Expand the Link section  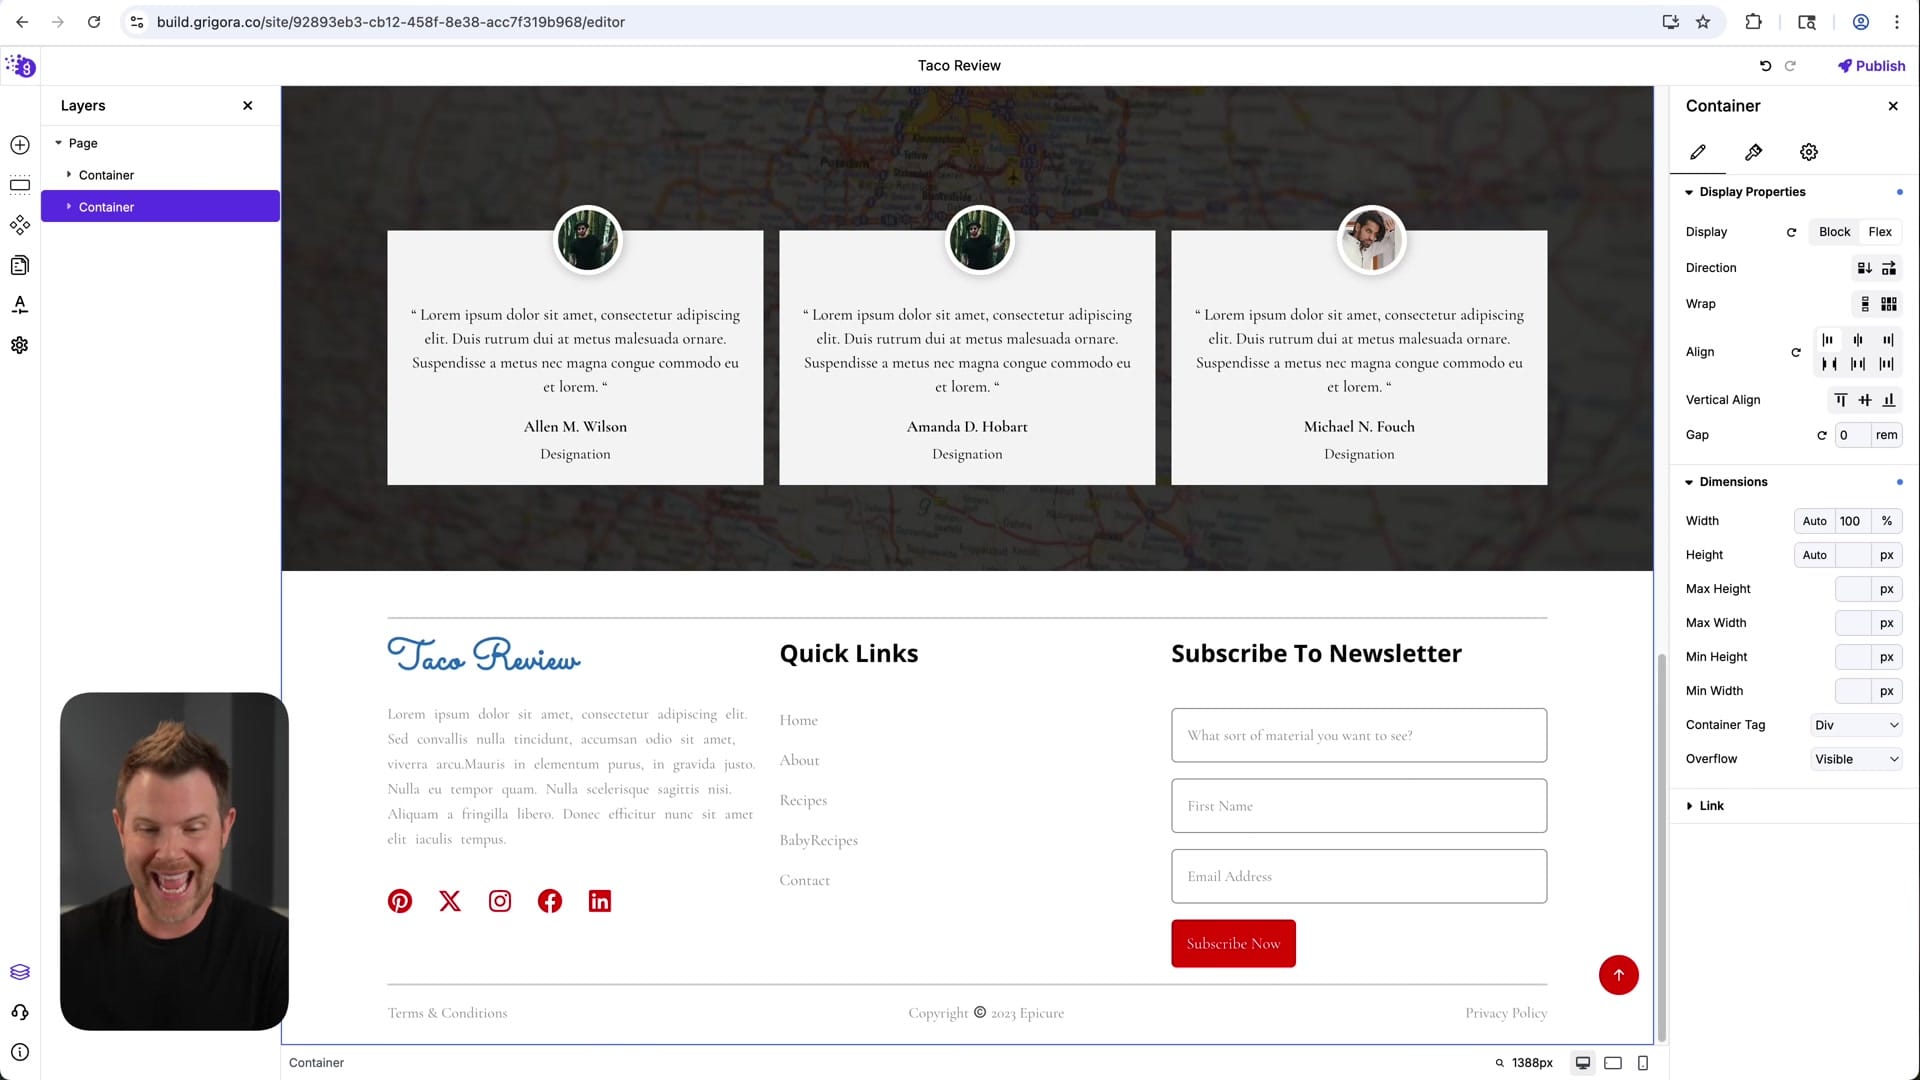click(x=1689, y=806)
